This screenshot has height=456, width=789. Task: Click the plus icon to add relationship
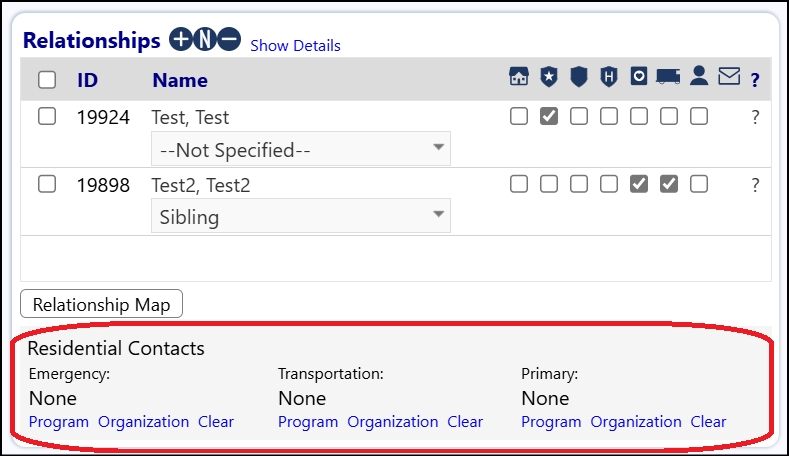pyautogui.click(x=181, y=39)
